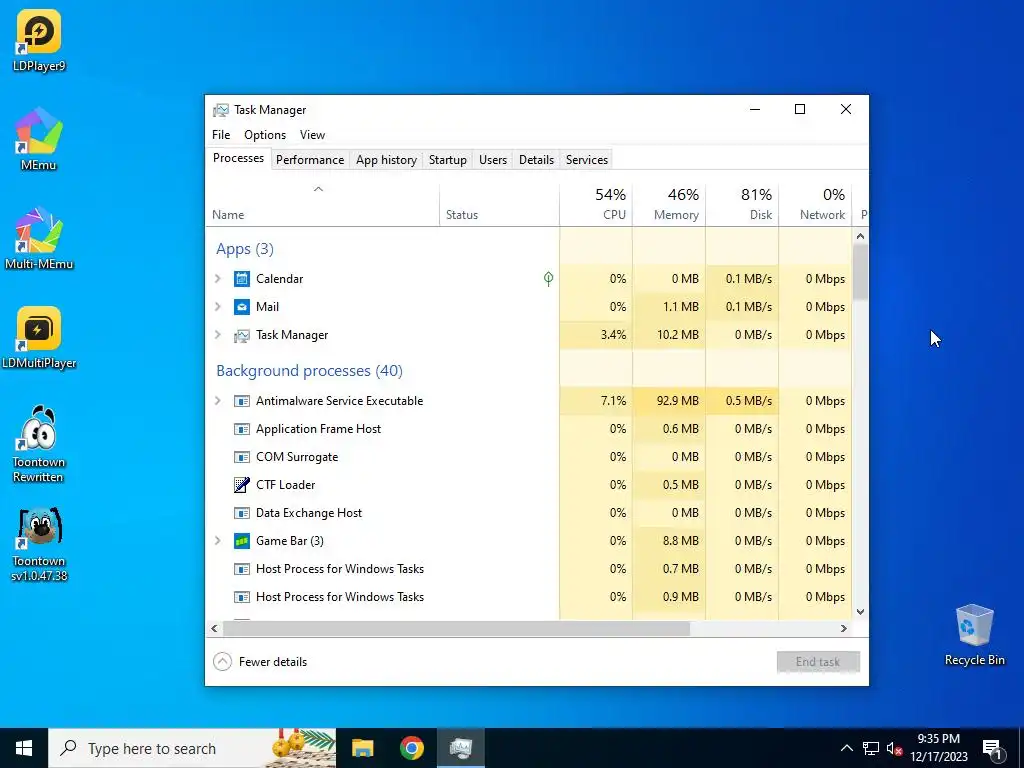Click the Mail app icon in process list

pos(242,307)
